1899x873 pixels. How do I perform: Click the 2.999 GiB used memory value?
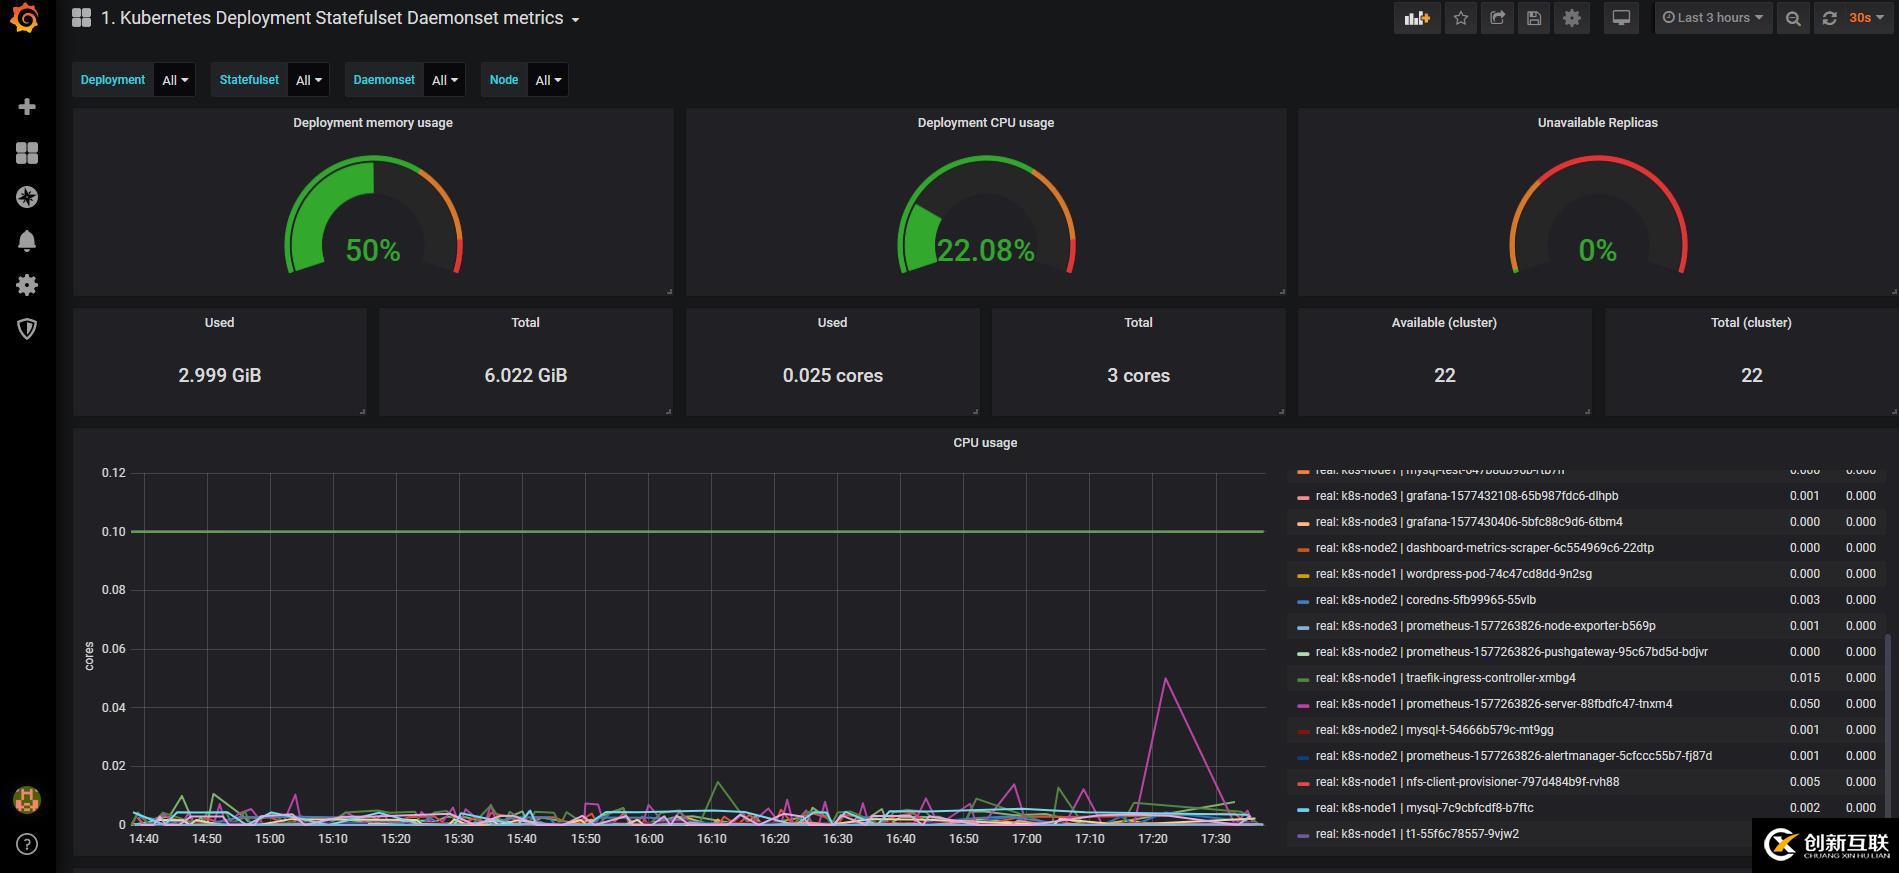pyautogui.click(x=220, y=375)
